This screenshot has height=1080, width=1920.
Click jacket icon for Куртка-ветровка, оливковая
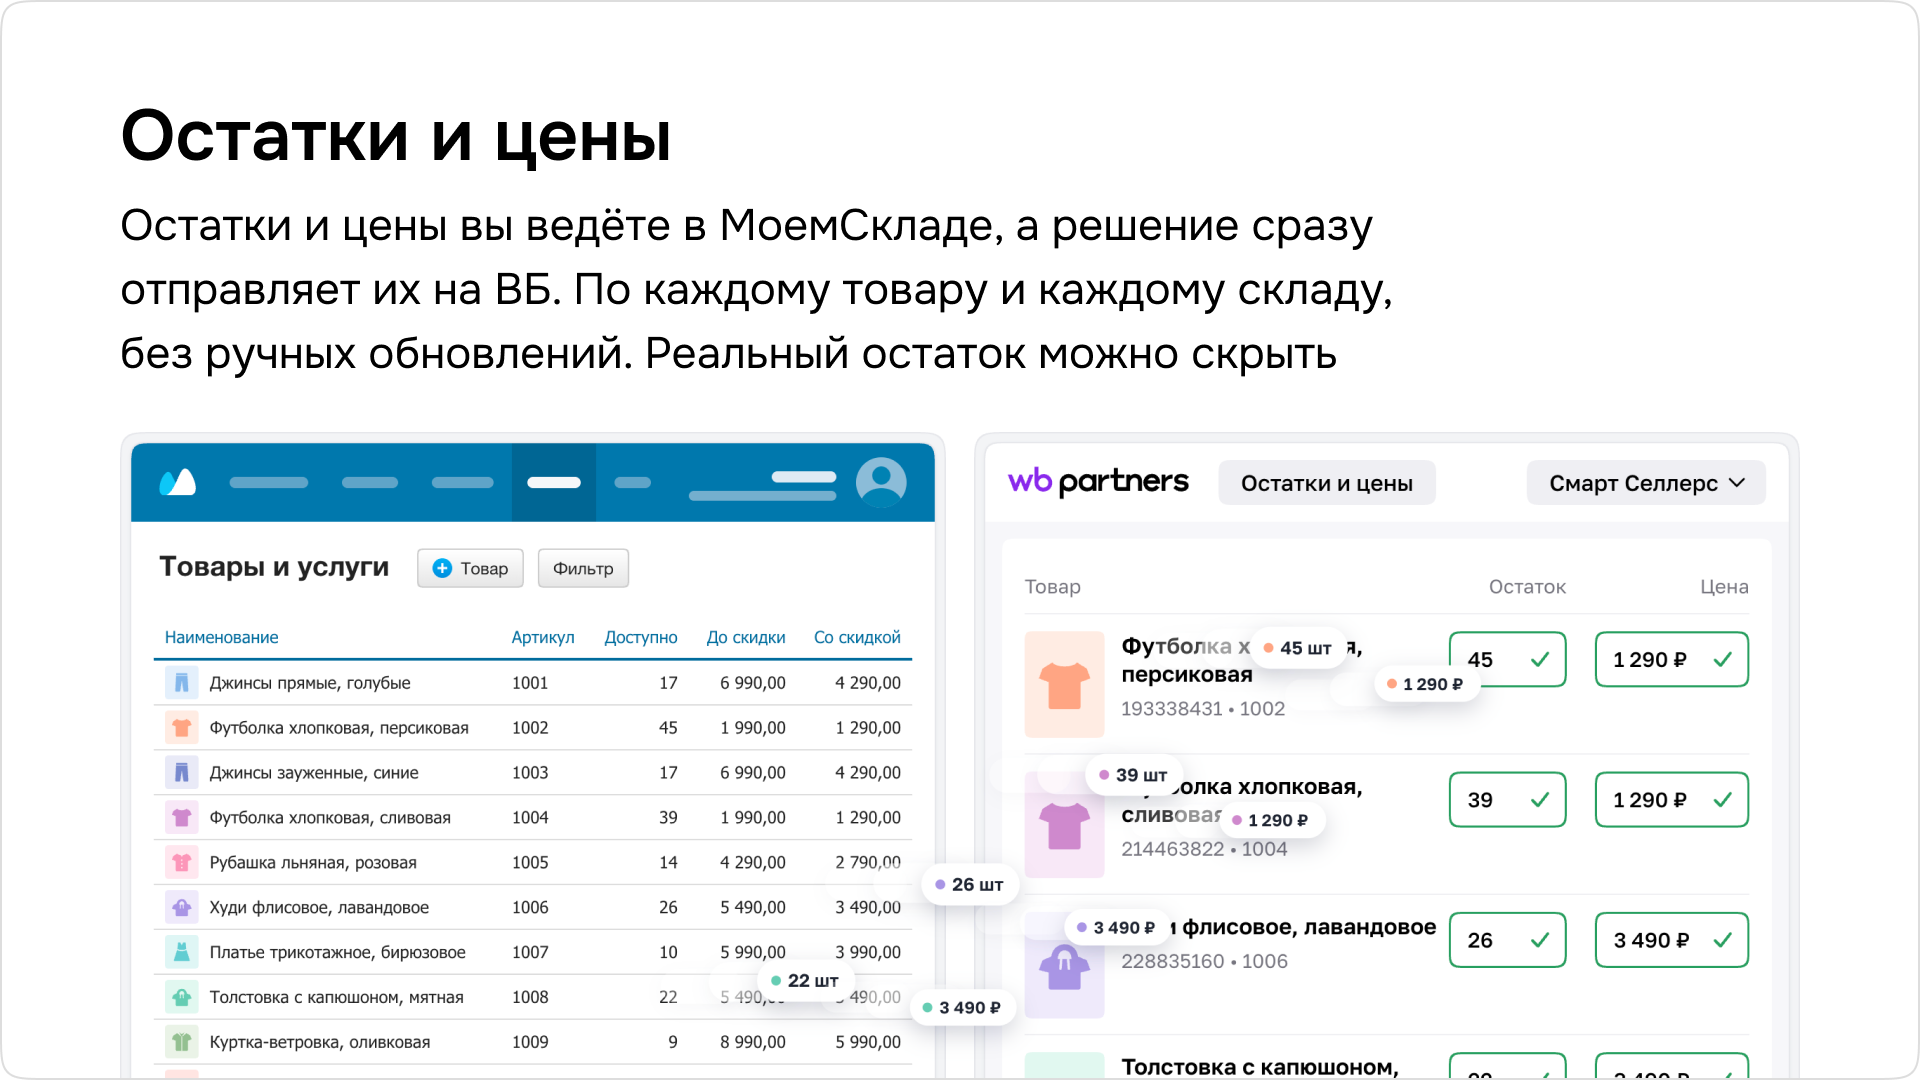point(181,1042)
